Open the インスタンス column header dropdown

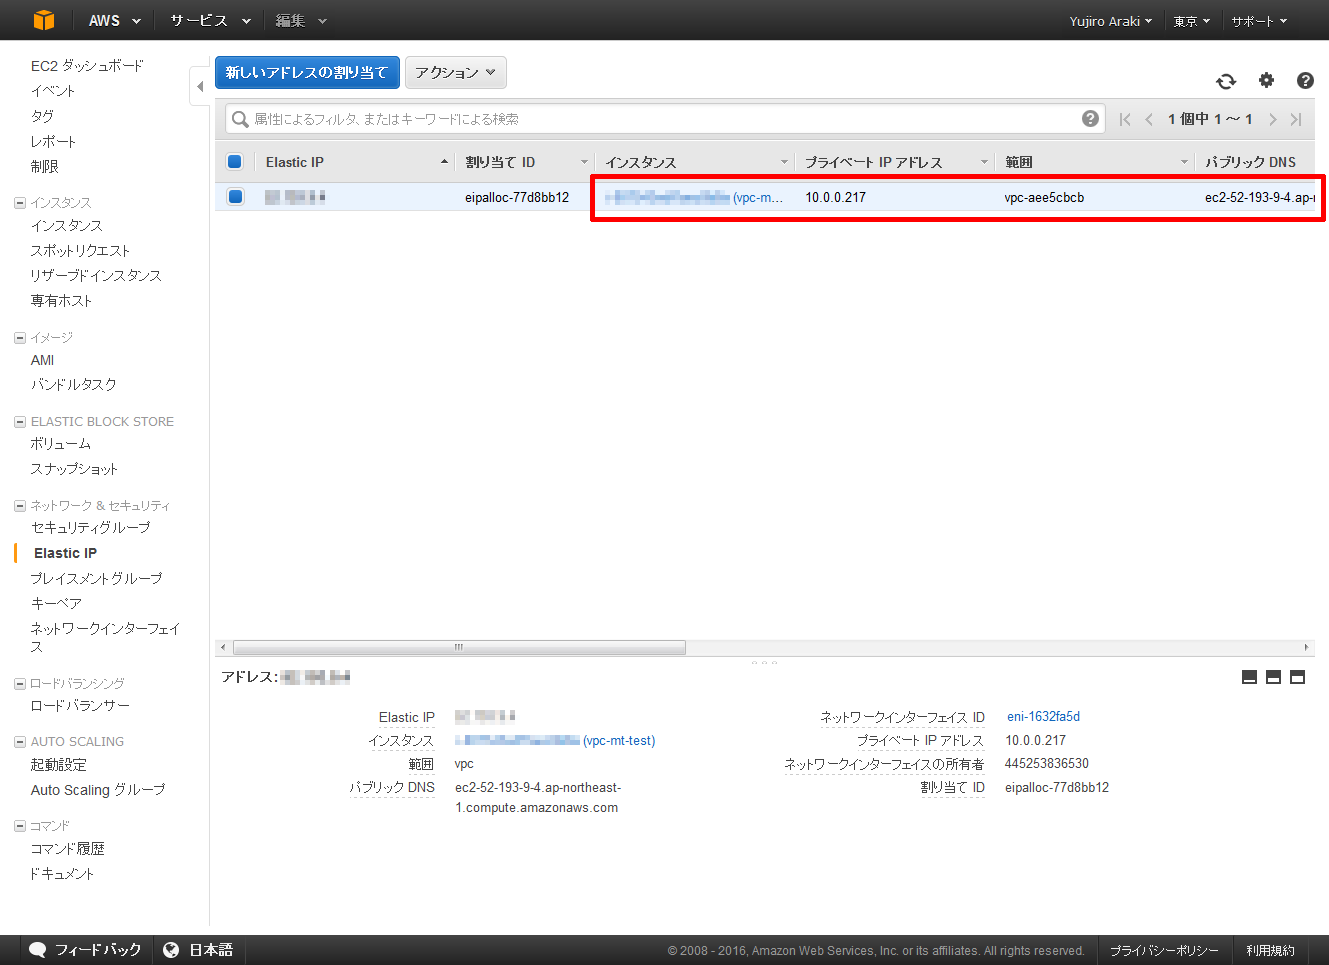[784, 162]
